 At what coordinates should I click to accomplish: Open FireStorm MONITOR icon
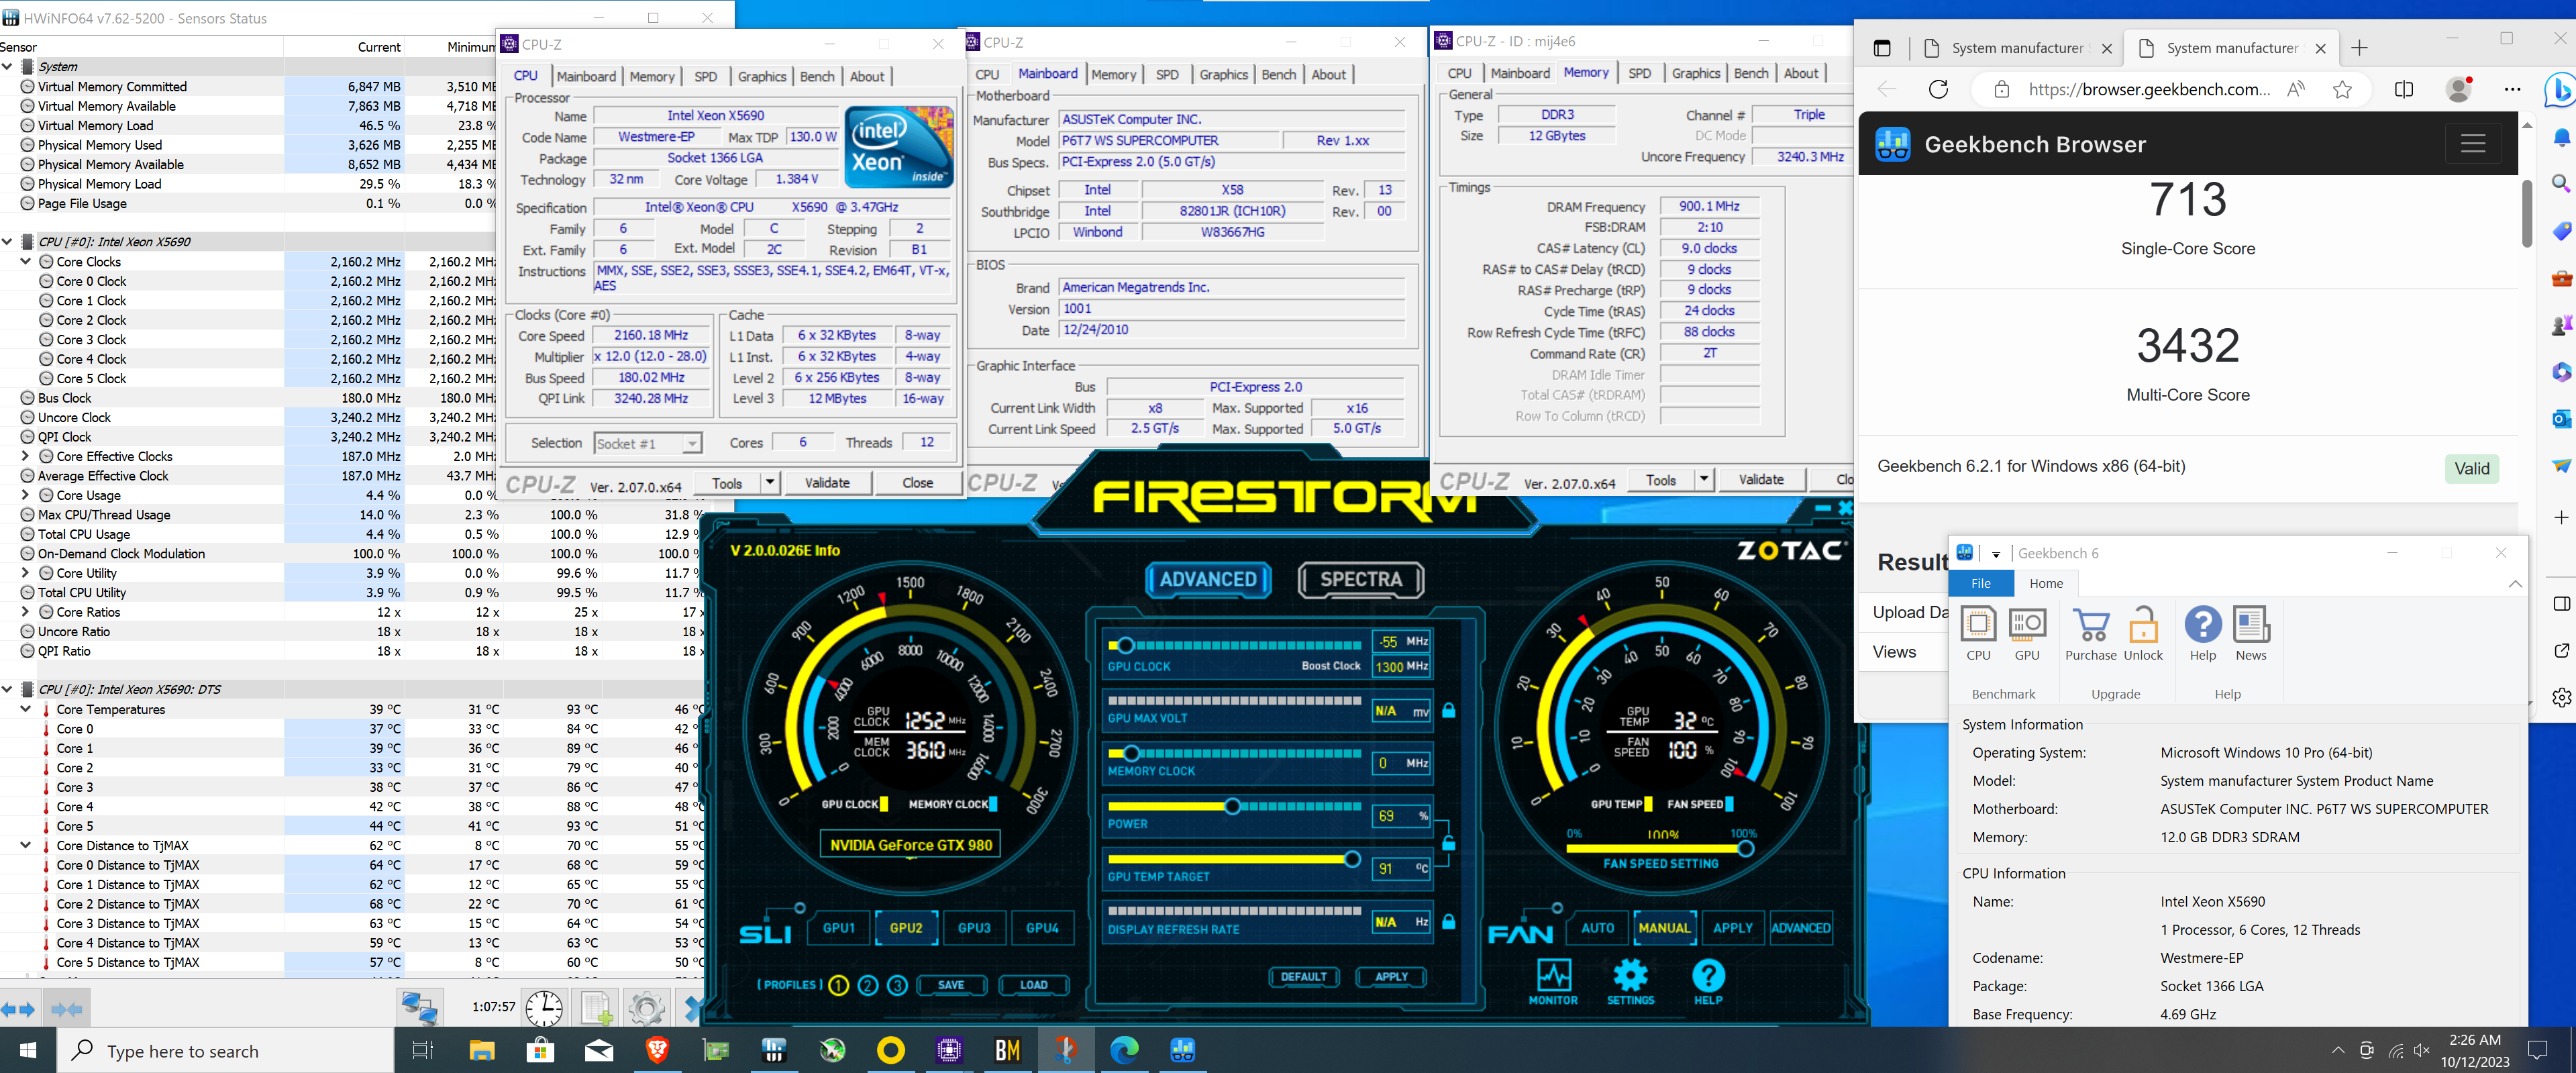[1553, 982]
